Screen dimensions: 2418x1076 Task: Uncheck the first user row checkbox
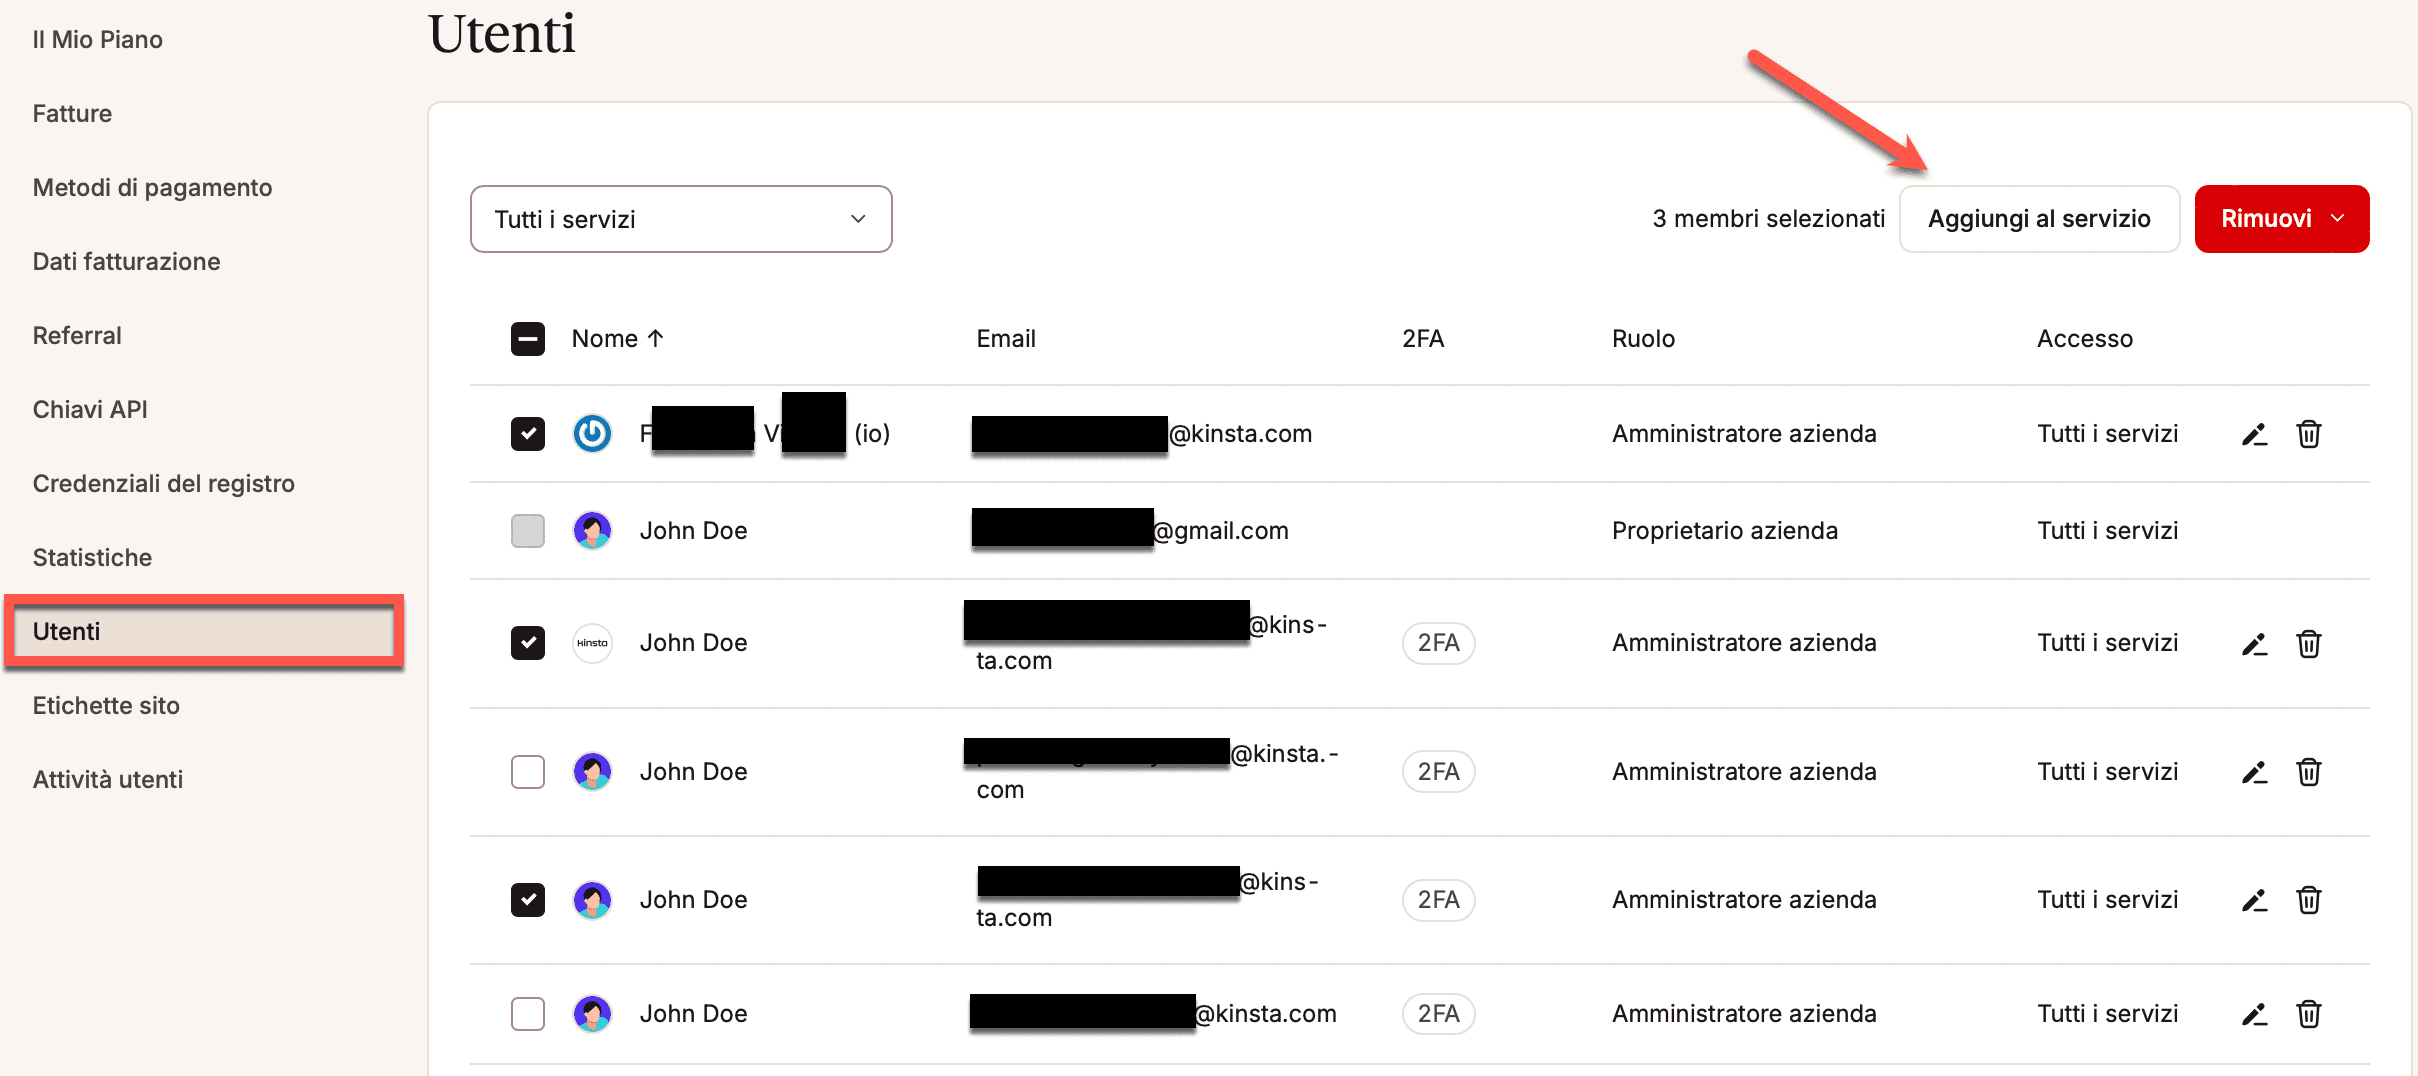tap(528, 434)
